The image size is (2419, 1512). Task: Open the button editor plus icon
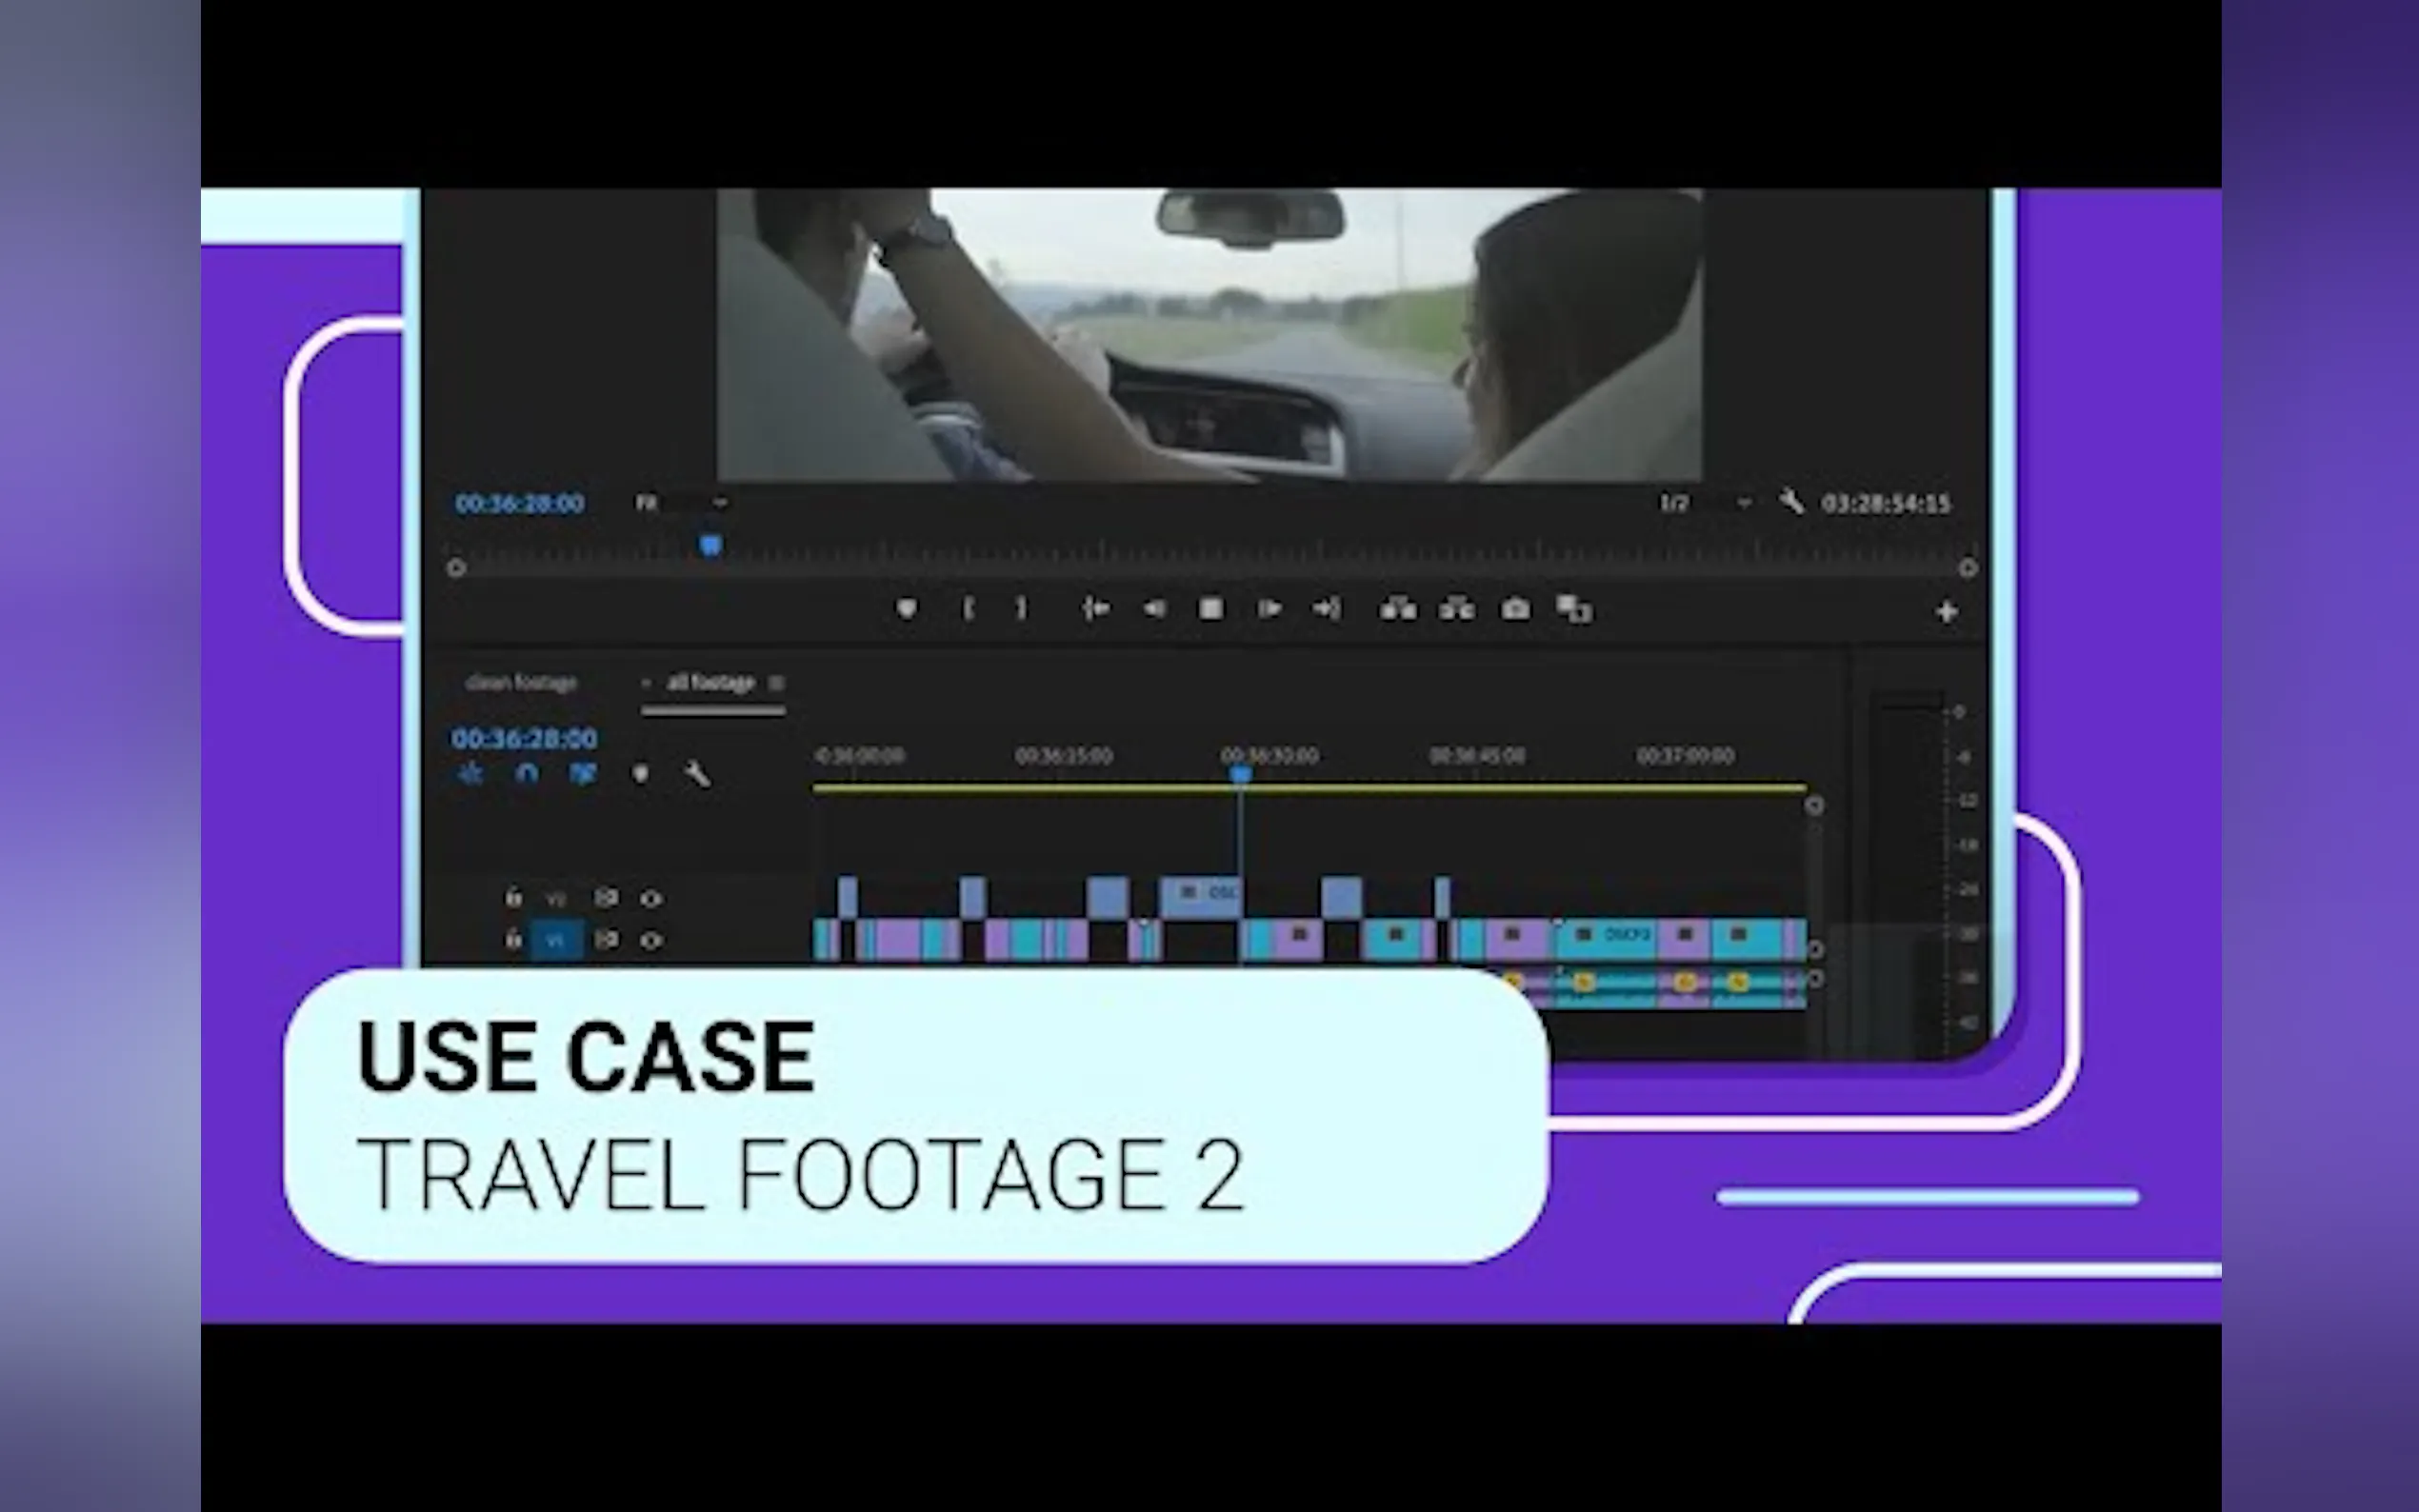1946,611
